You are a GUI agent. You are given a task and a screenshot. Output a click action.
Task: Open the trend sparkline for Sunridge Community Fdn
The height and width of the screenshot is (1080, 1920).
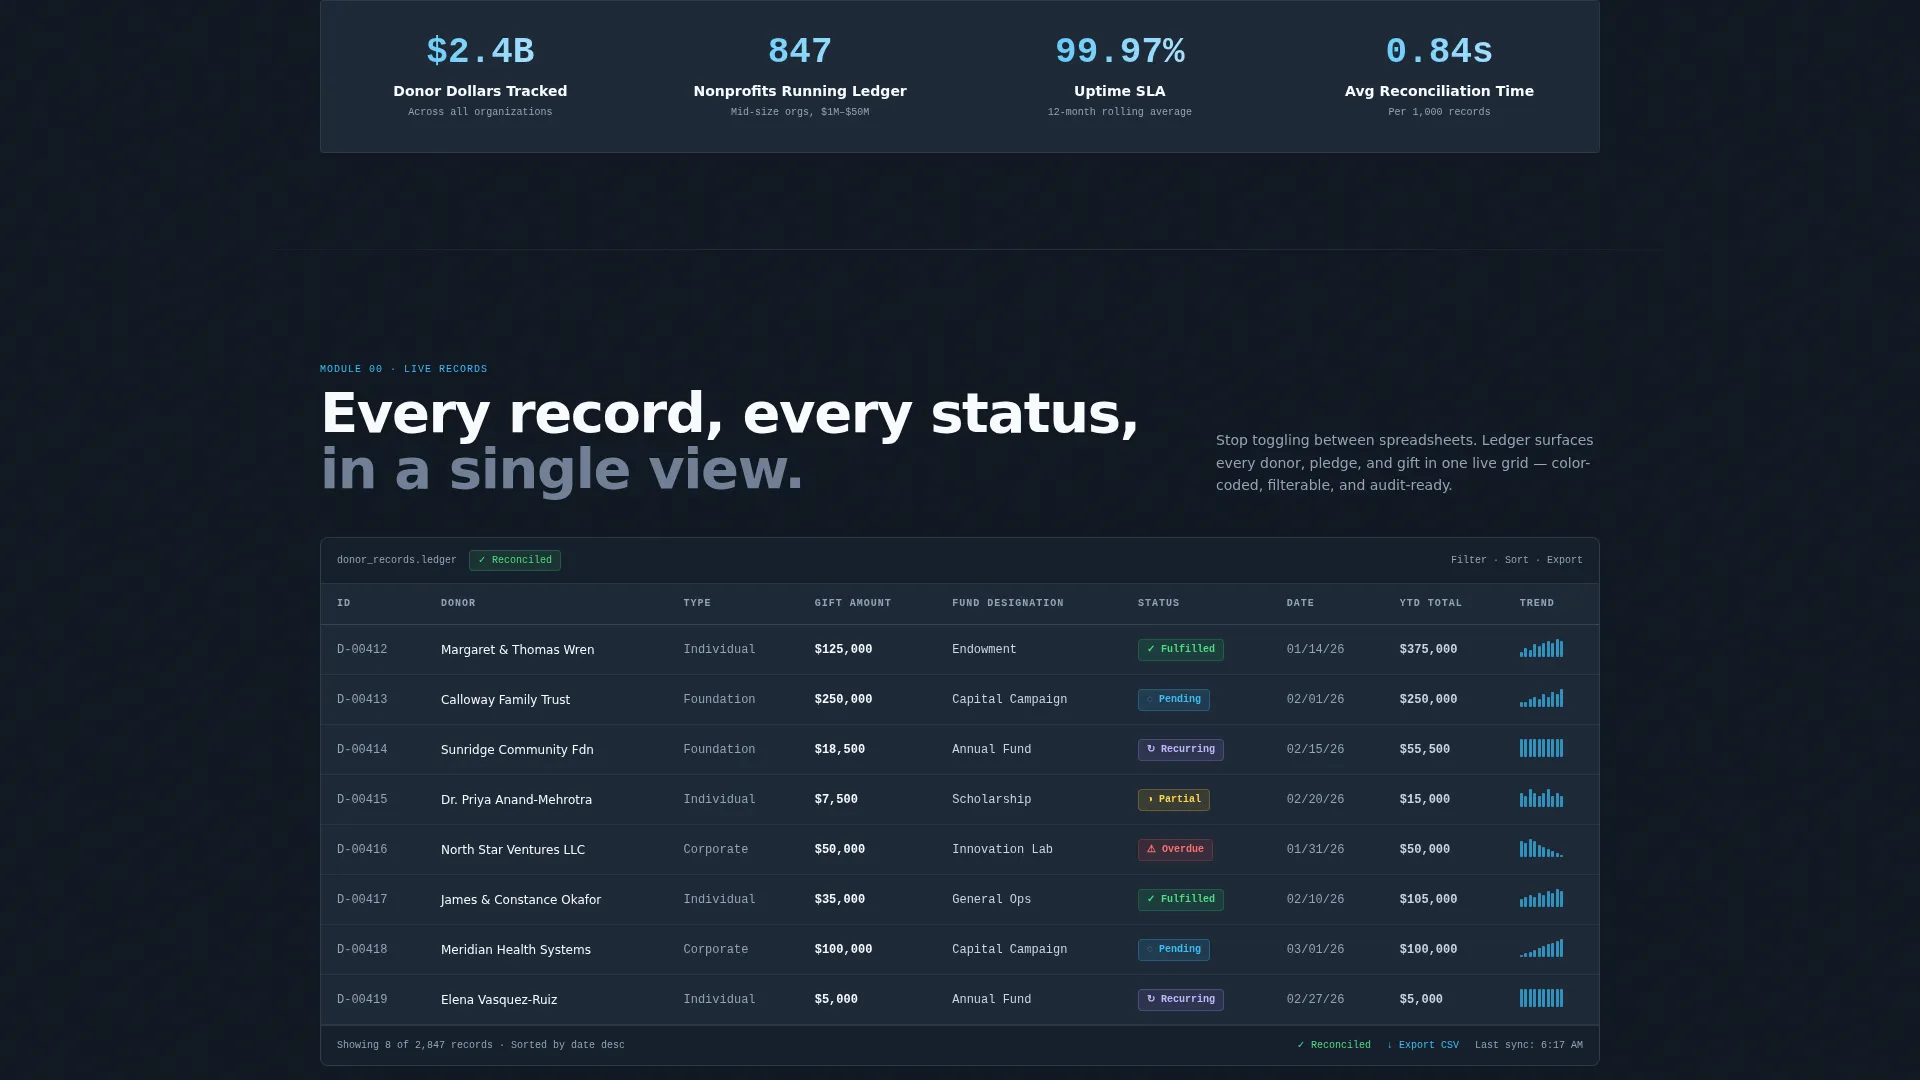1541,748
